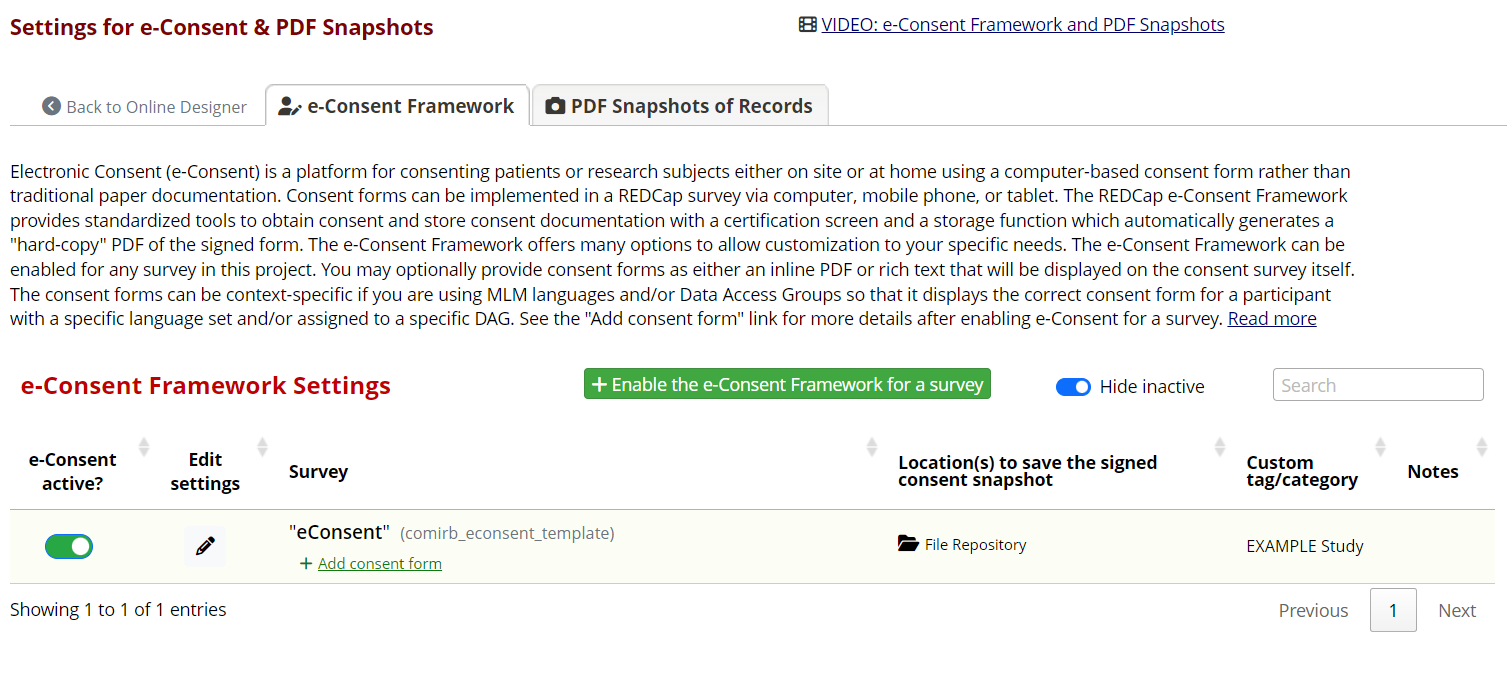The height and width of the screenshot is (675, 1507).
Task: Click the pencil Edit settings icon
Action: point(205,546)
